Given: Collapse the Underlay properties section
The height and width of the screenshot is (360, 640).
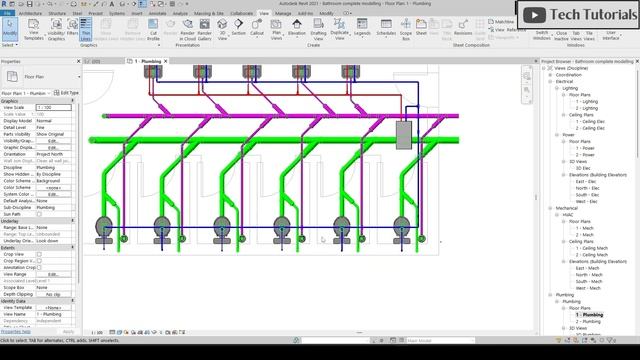Looking at the screenshot, I should (73, 221).
